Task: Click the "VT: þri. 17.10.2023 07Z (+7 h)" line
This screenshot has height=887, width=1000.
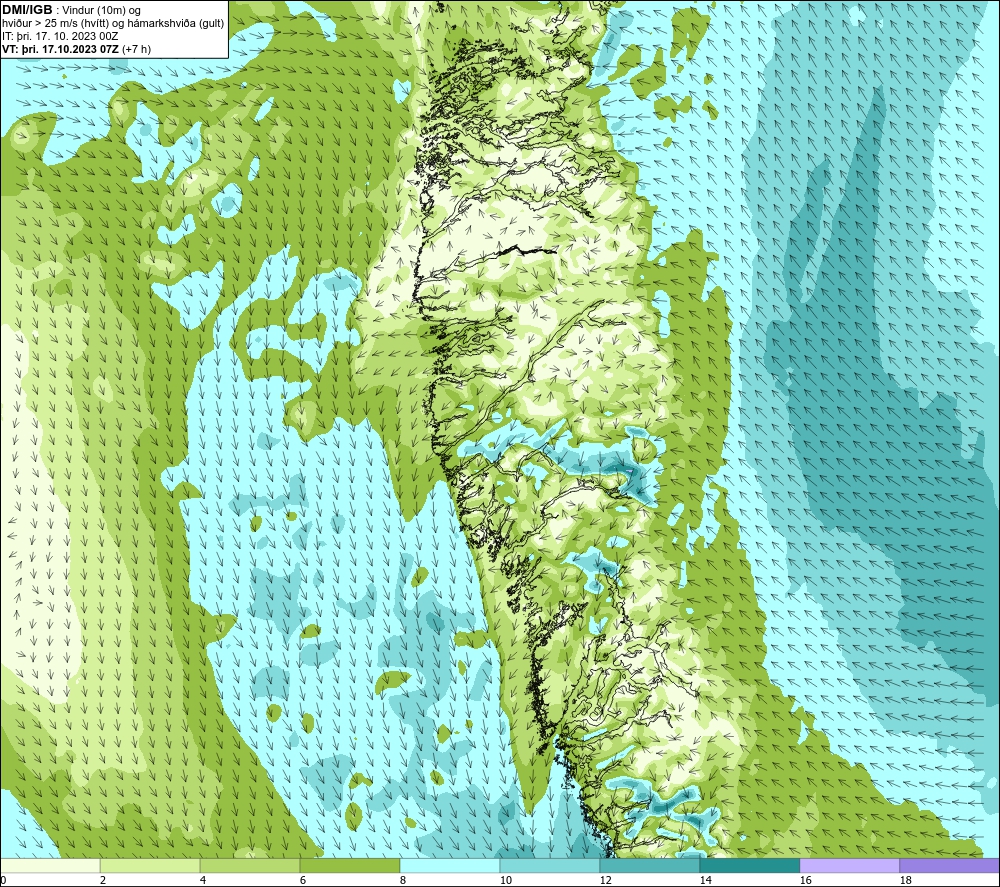Action: tap(77, 49)
